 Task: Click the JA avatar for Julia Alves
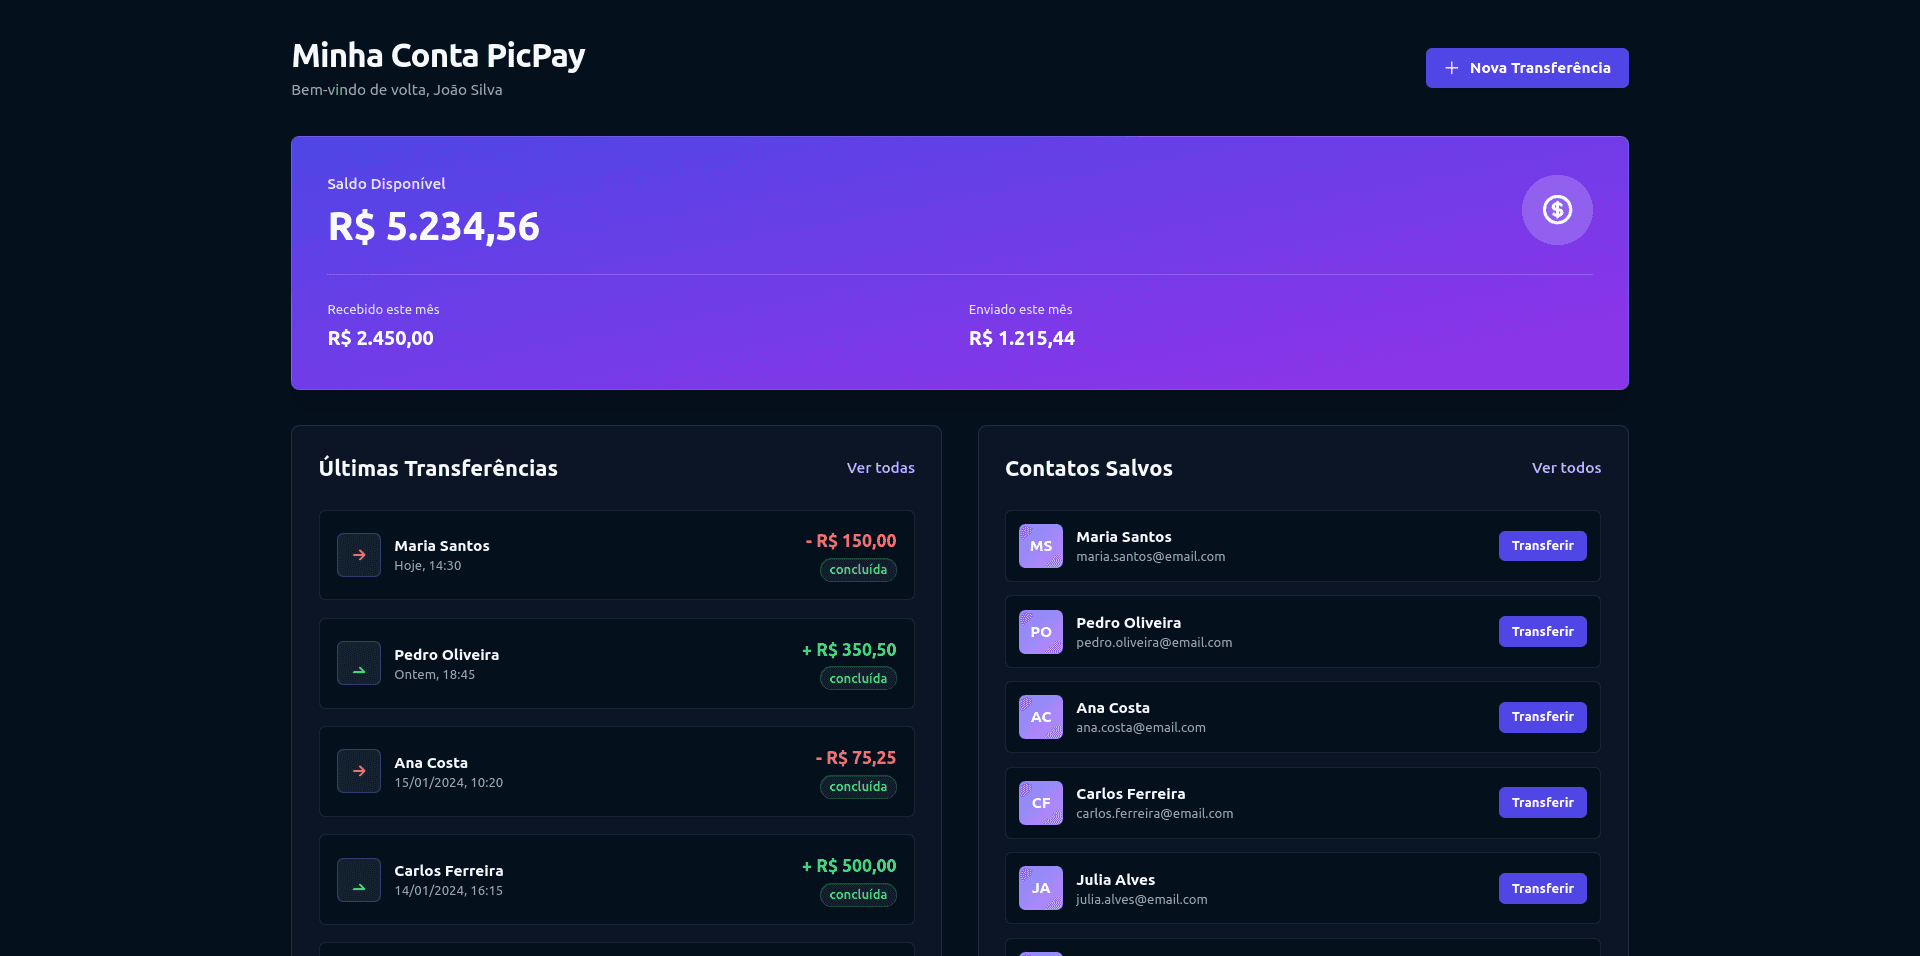coord(1041,888)
